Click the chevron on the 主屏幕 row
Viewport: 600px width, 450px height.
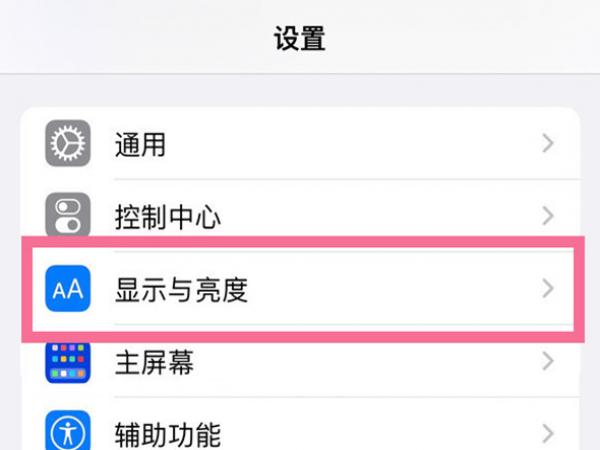(548, 362)
